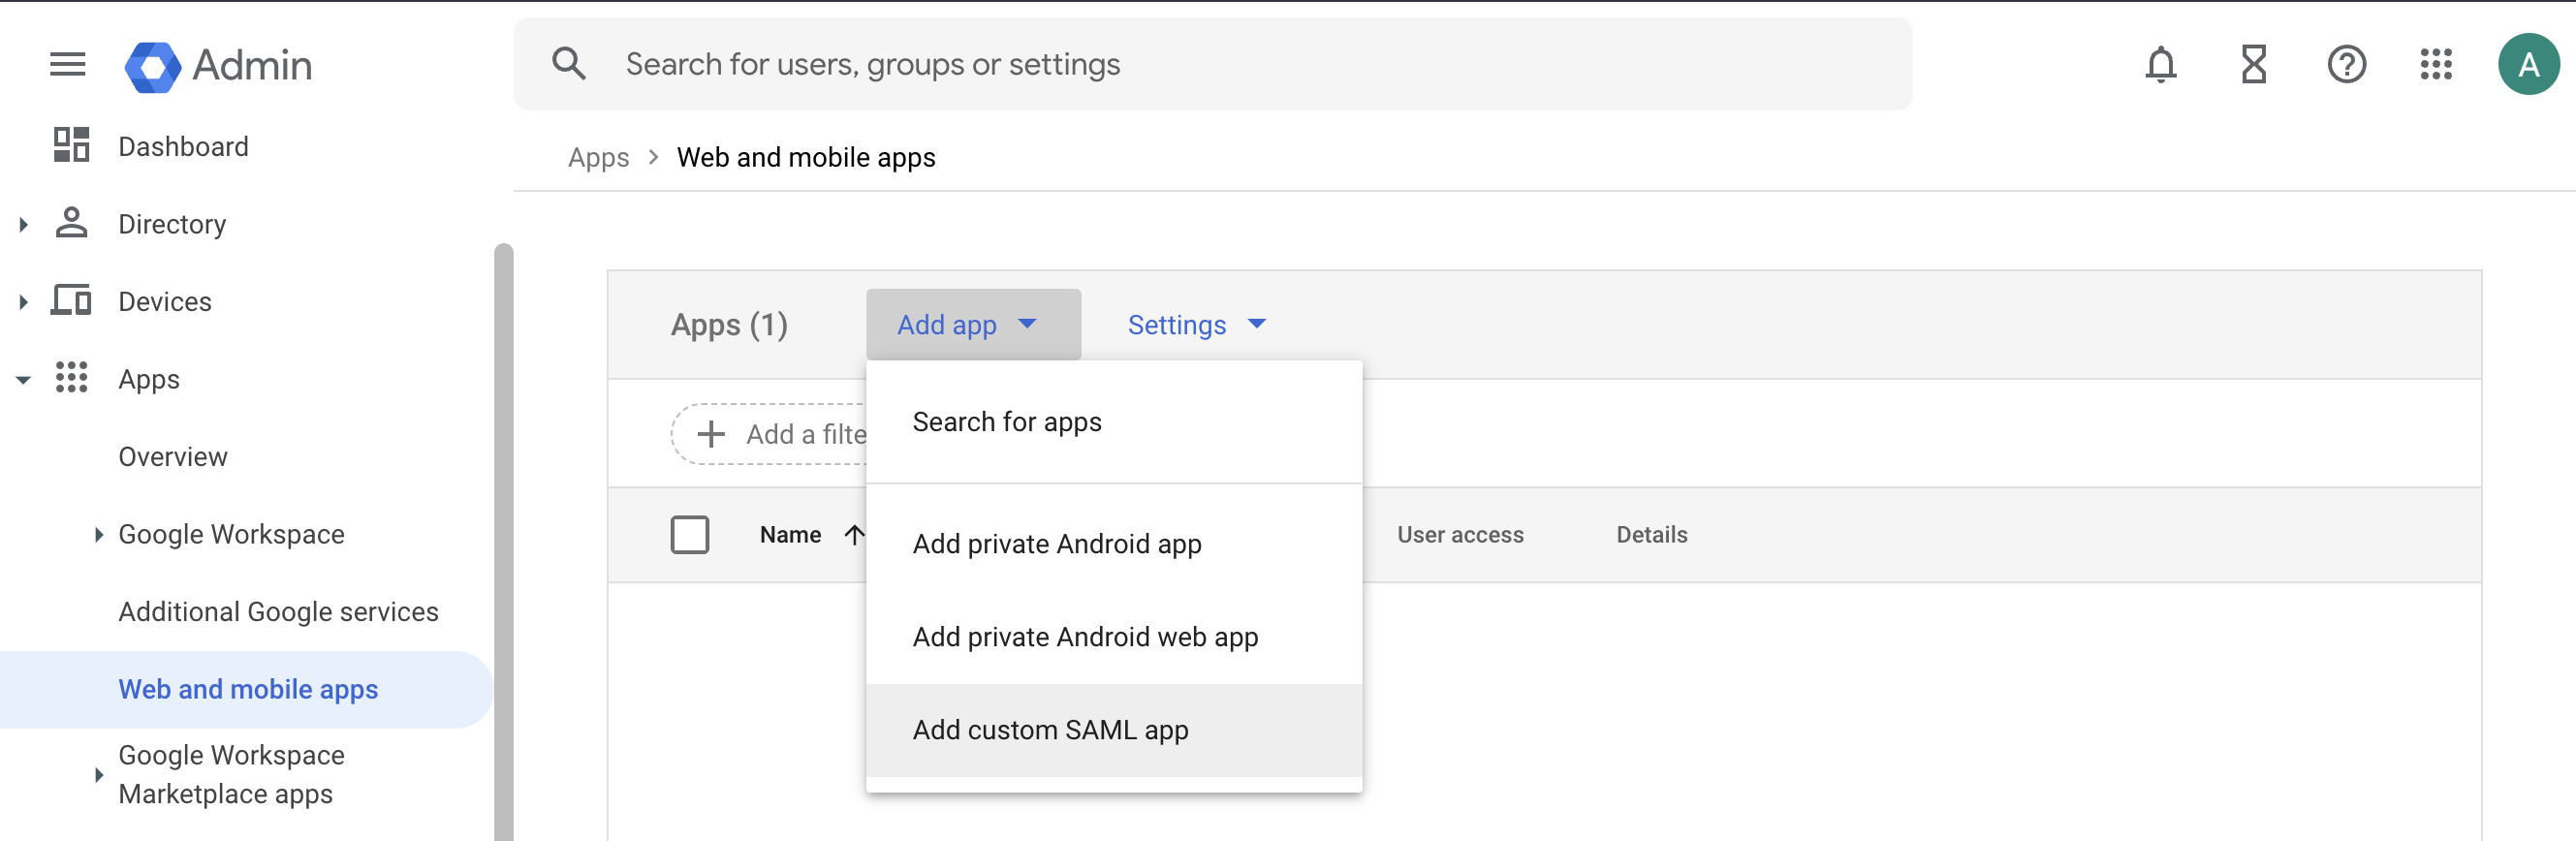
Task: Expand the Directory section arrow
Action: click(23, 224)
